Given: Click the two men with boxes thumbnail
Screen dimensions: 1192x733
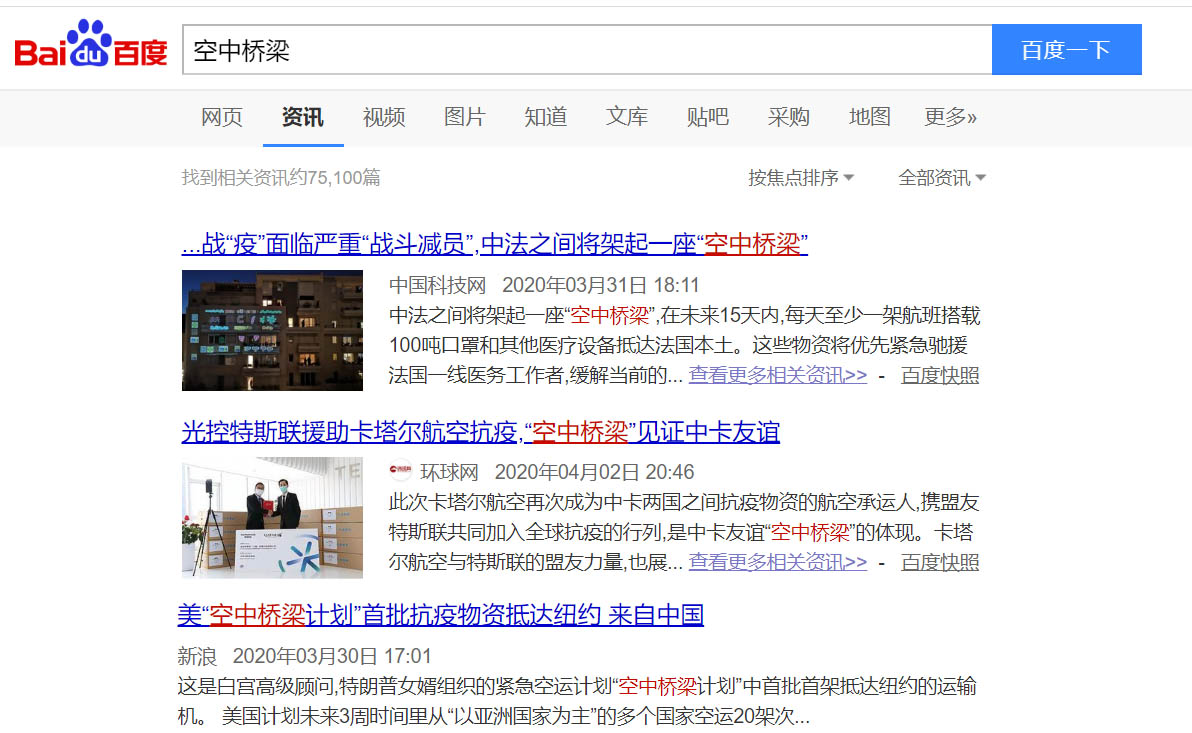Looking at the screenshot, I should click(x=272, y=518).
